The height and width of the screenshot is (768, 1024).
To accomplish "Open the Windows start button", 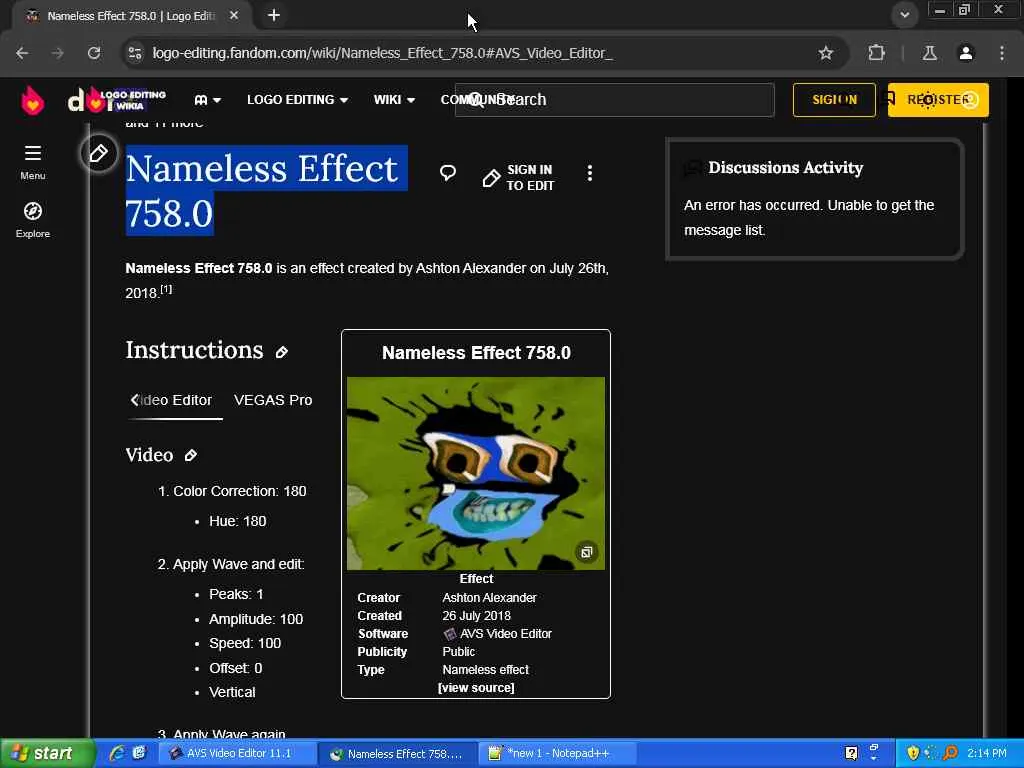I will 47,754.
